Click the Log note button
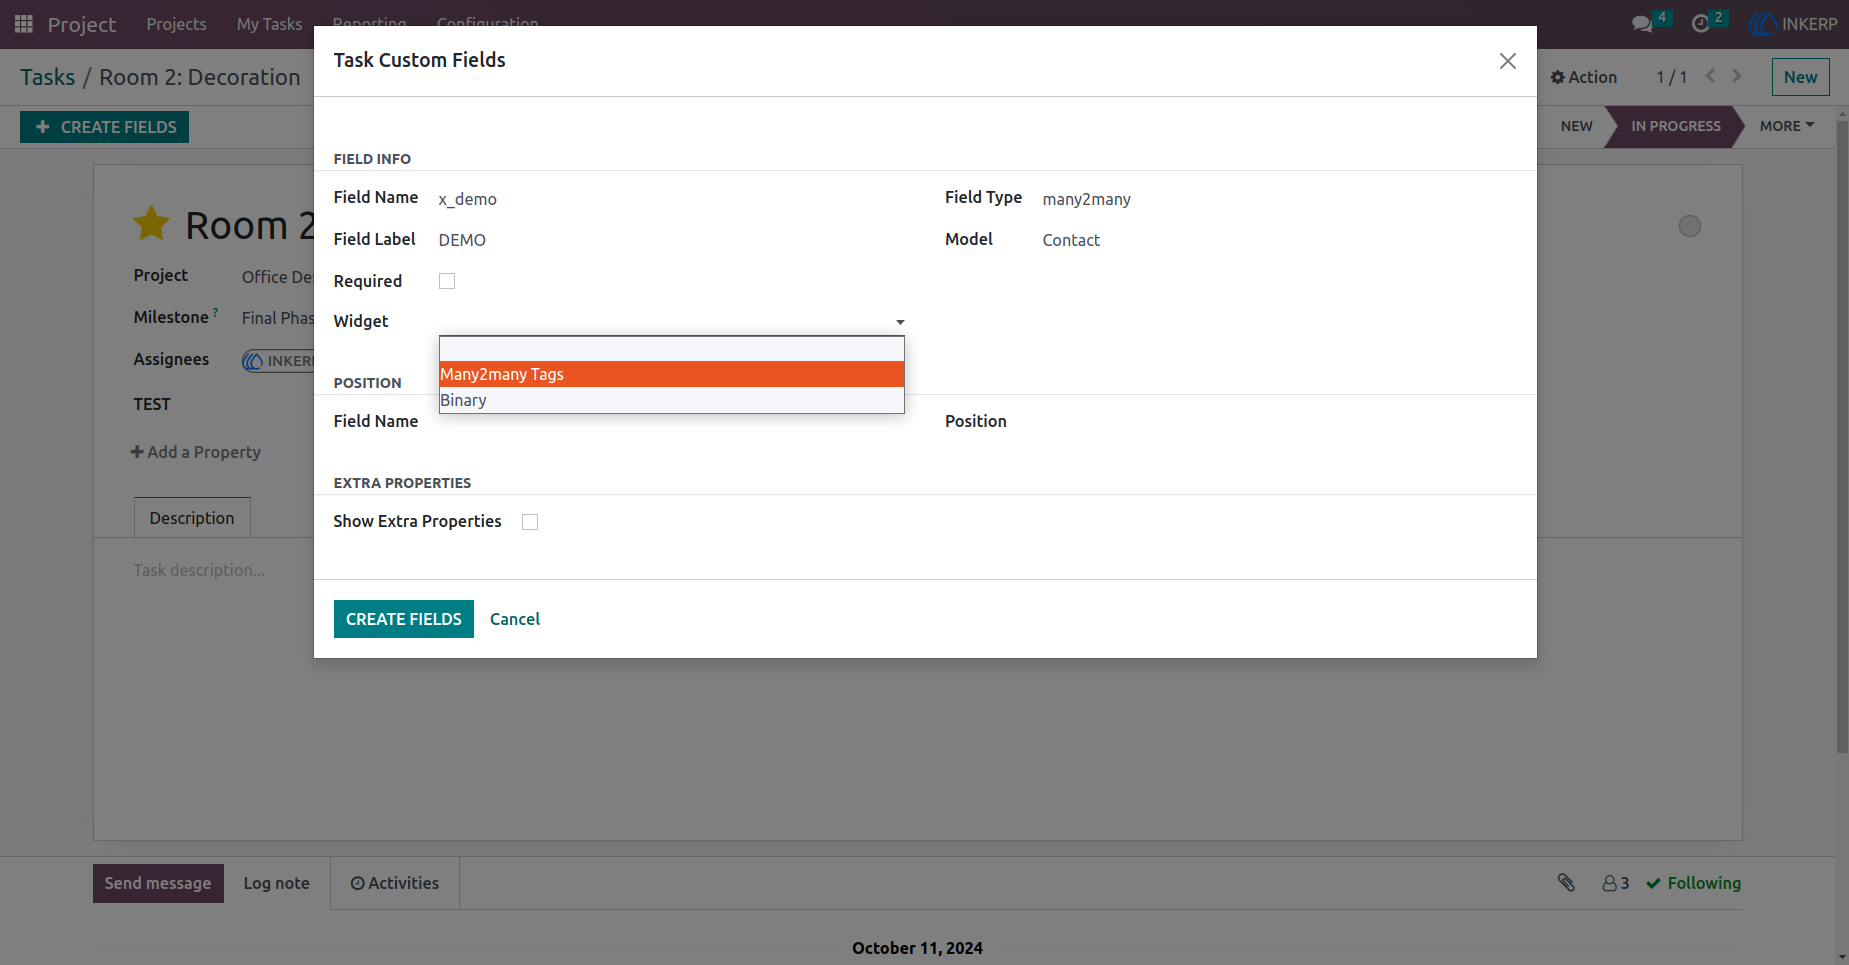The width and height of the screenshot is (1849, 965). coord(277,883)
